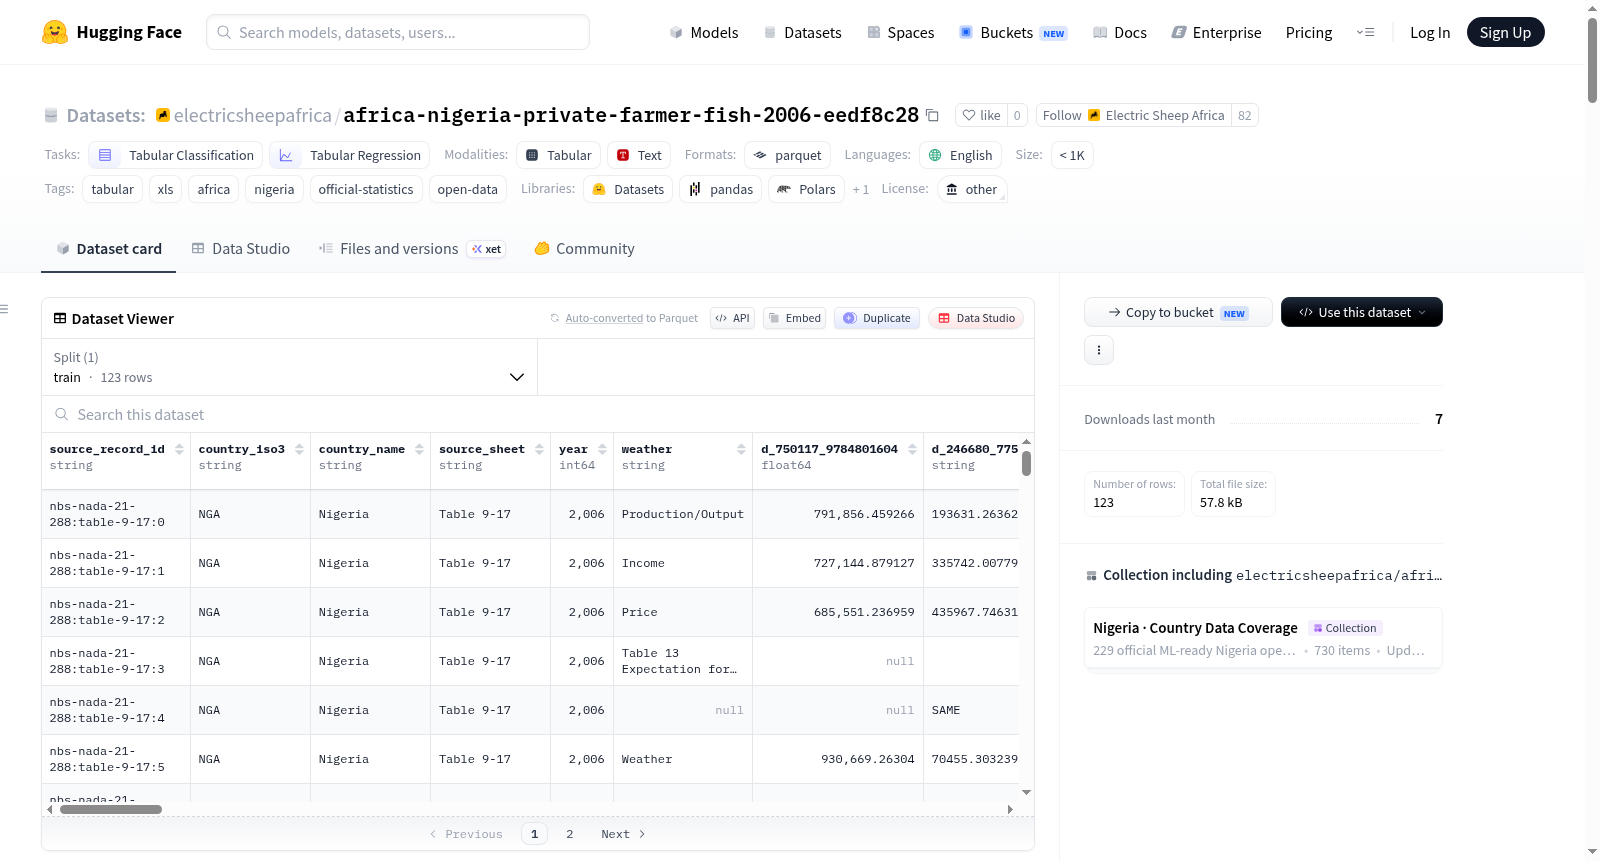Duplicate this dataset
This screenshot has height=861, width=1600.
coord(877,318)
